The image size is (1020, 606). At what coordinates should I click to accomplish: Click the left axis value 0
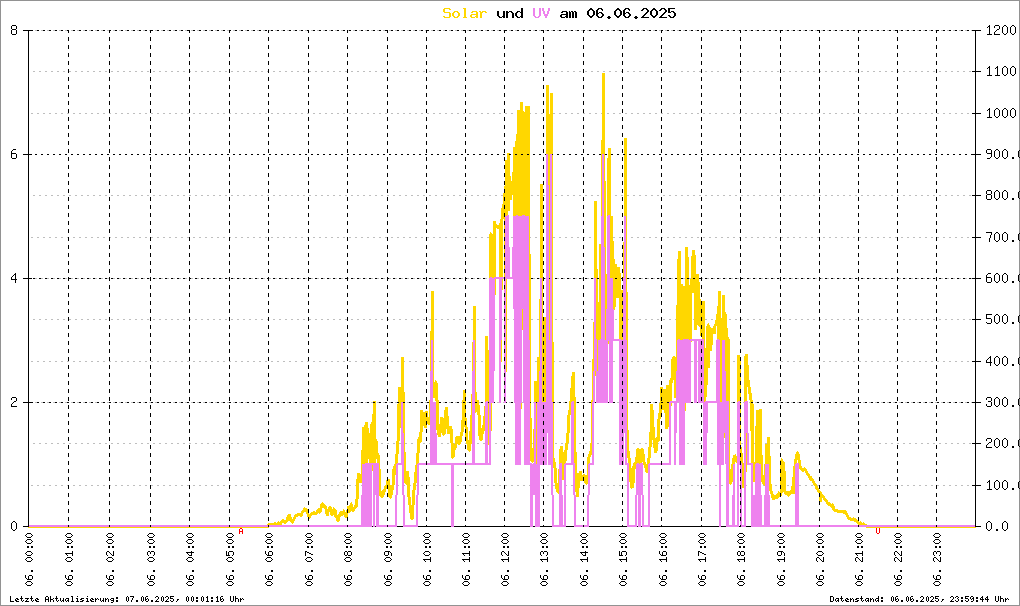(13, 526)
